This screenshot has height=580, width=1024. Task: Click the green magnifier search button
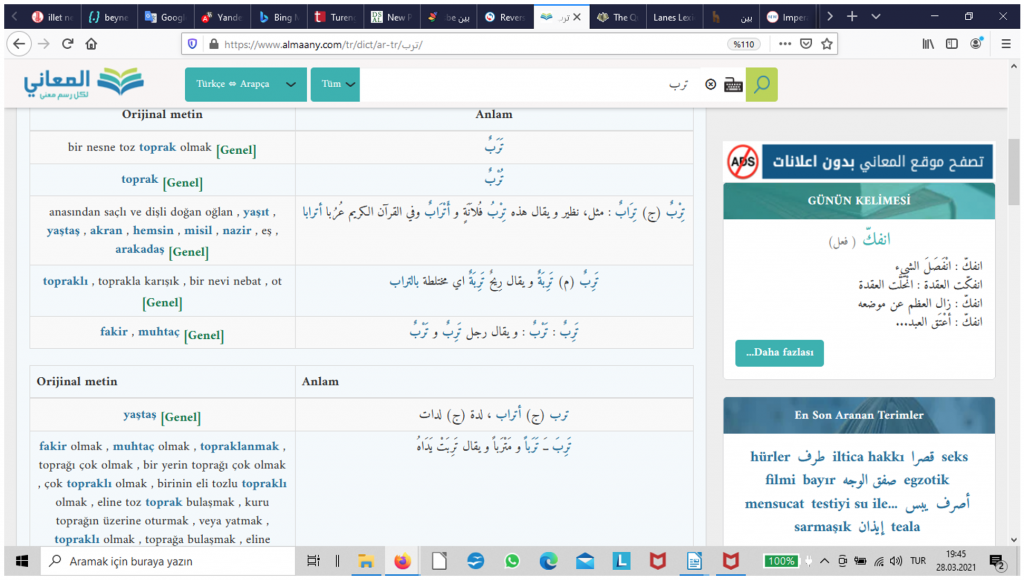pyautogui.click(x=762, y=85)
